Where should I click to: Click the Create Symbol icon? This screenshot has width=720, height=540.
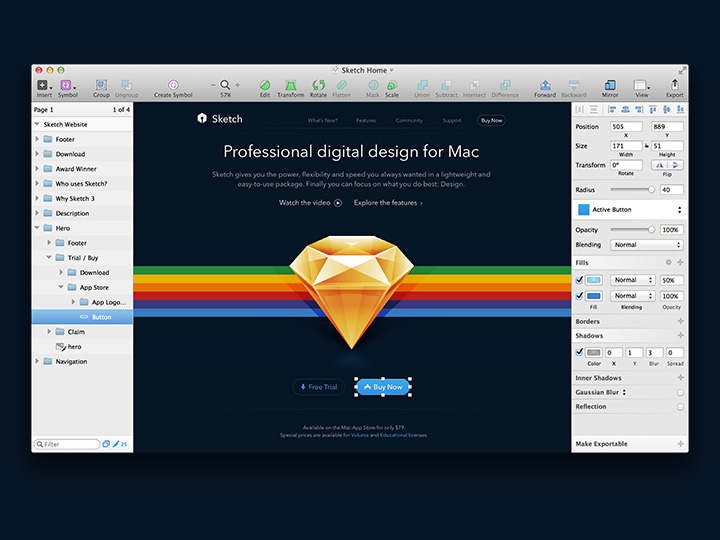point(173,85)
